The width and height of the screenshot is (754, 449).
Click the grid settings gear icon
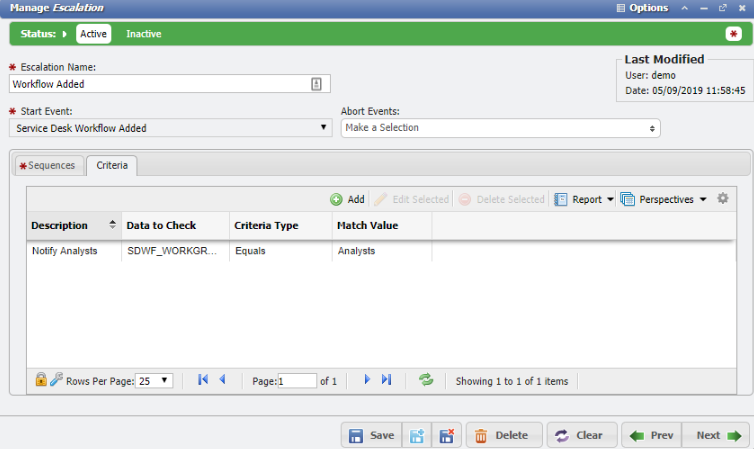coord(723,199)
